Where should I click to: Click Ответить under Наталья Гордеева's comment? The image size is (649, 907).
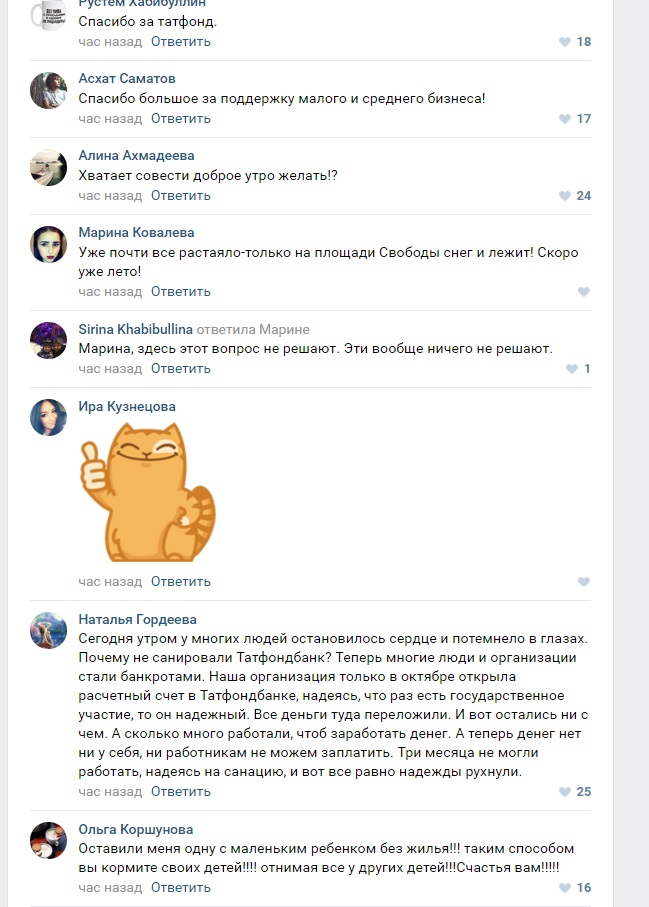(x=180, y=791)
